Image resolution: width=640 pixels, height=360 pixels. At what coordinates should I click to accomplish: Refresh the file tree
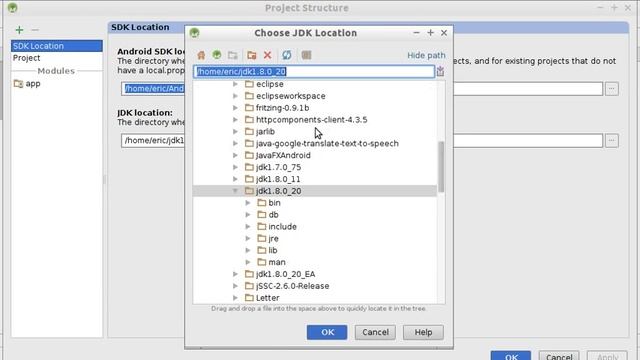pyautogui.click(x=287, y=55)
